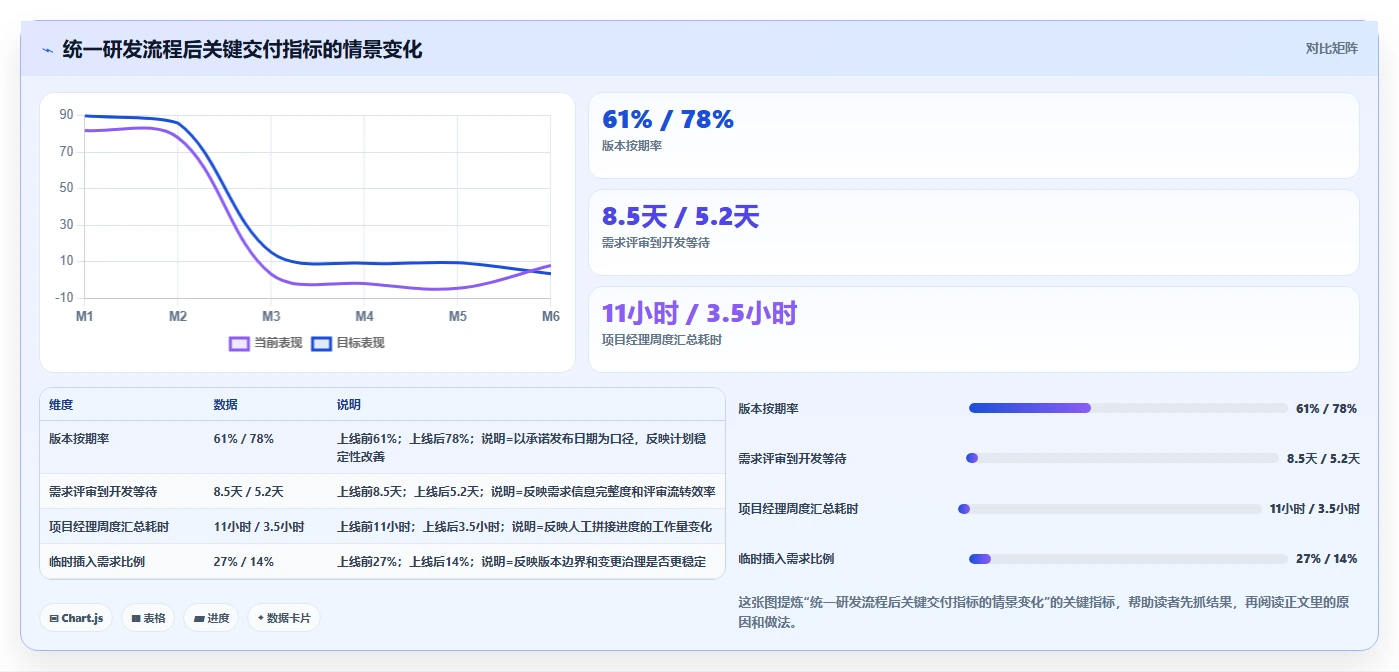Click table value 61% / 78%

click(x=243, y=439)
